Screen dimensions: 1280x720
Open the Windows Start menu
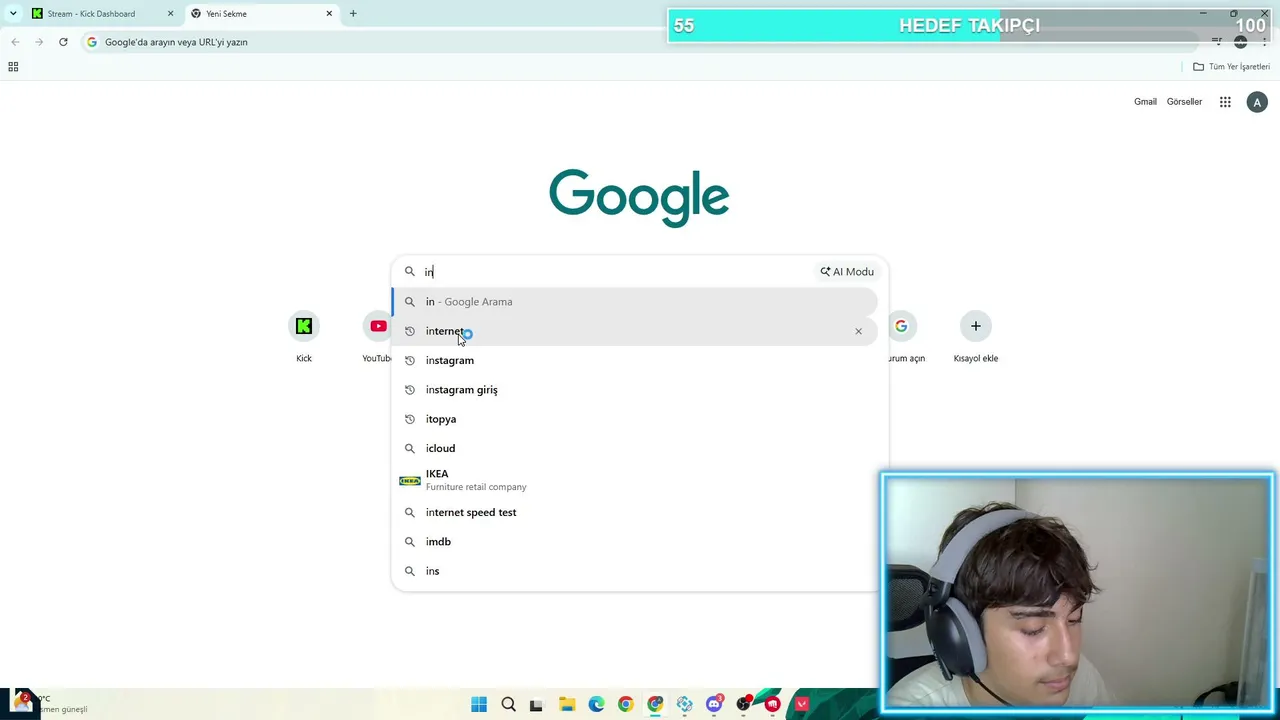479,704
